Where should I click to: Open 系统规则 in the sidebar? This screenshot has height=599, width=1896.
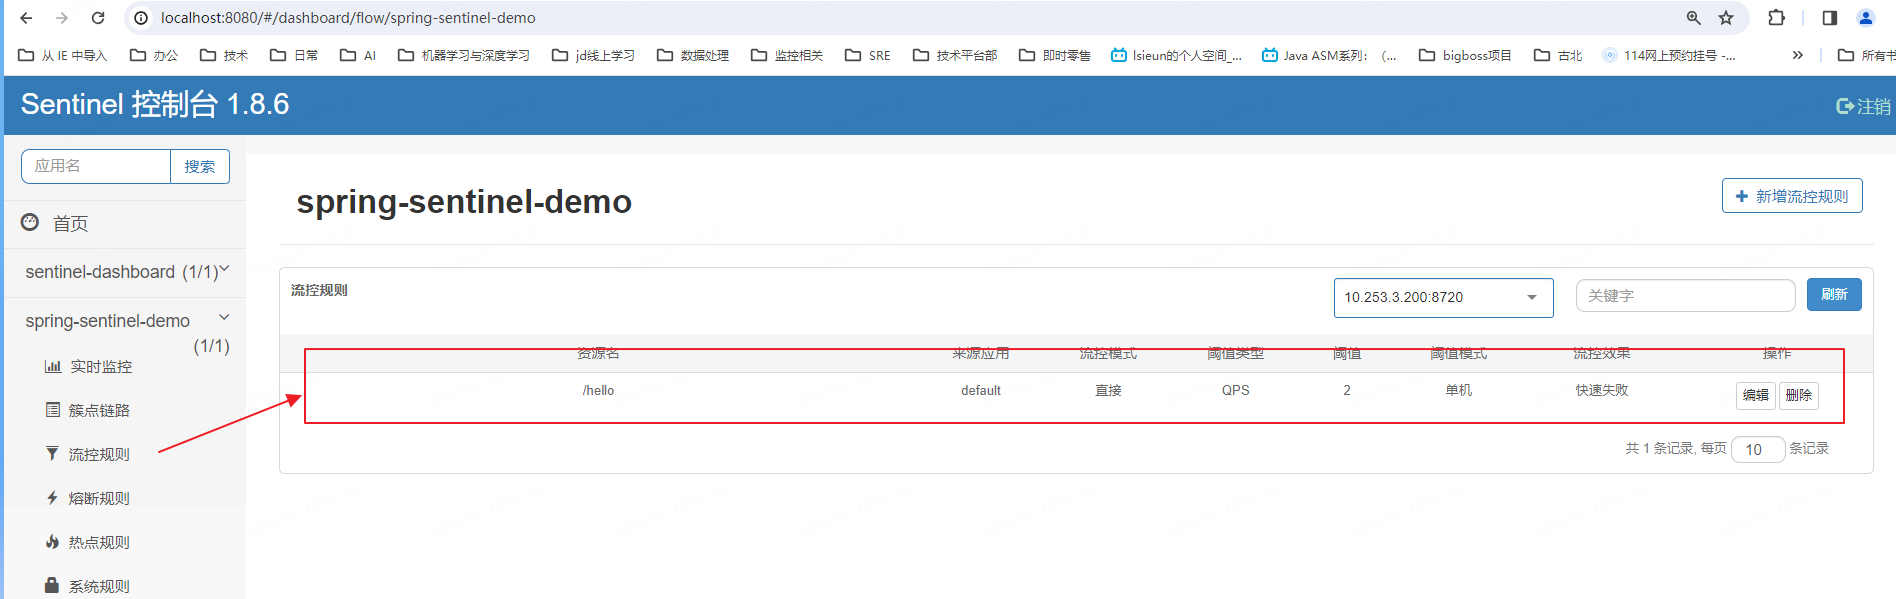click(x=88, y=587)
